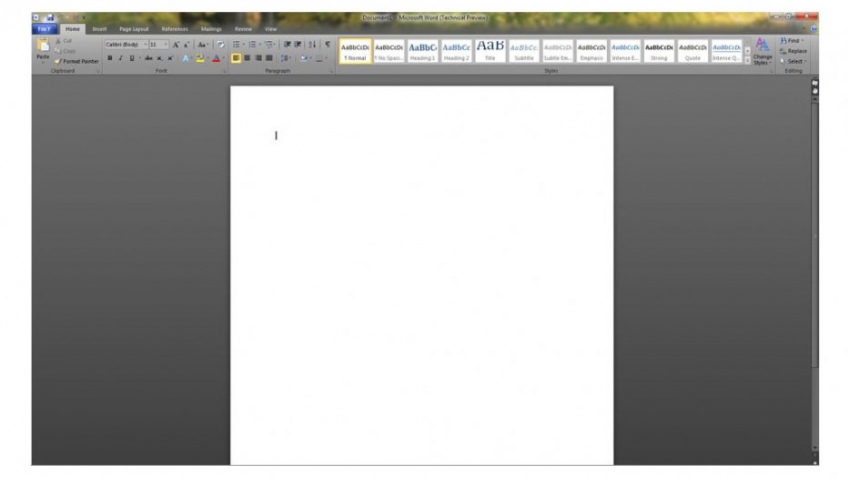The image size is (848, 477).
Task: Apply the Heading 1 style
Action: pos(422,51)
